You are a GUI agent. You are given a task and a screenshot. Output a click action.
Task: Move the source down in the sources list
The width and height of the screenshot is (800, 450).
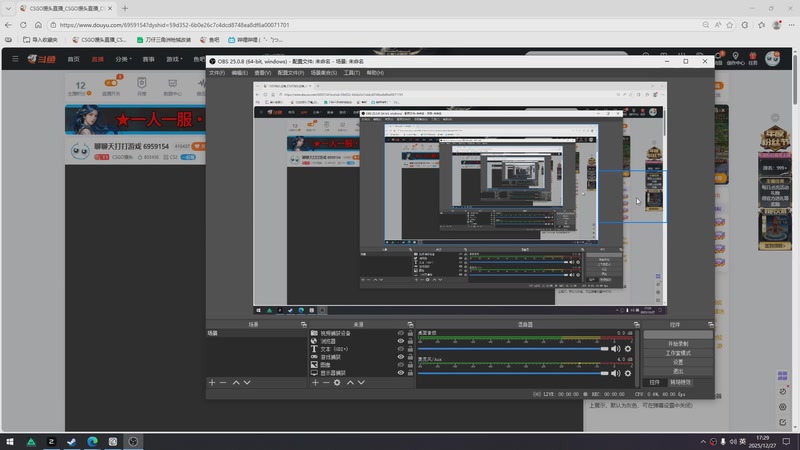[361, 382]
